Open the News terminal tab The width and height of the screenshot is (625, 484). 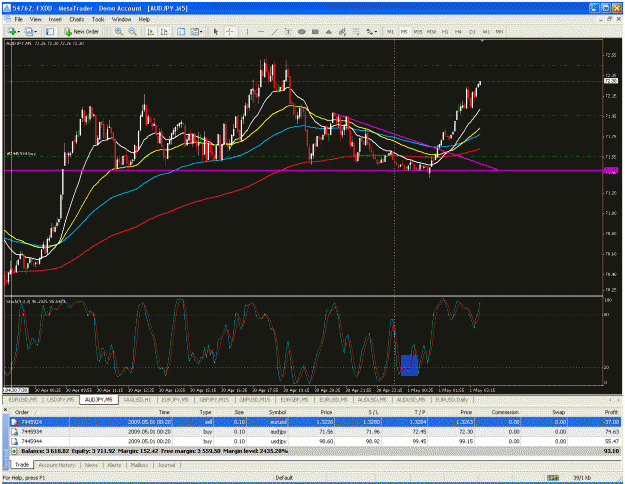coord(91,465)
